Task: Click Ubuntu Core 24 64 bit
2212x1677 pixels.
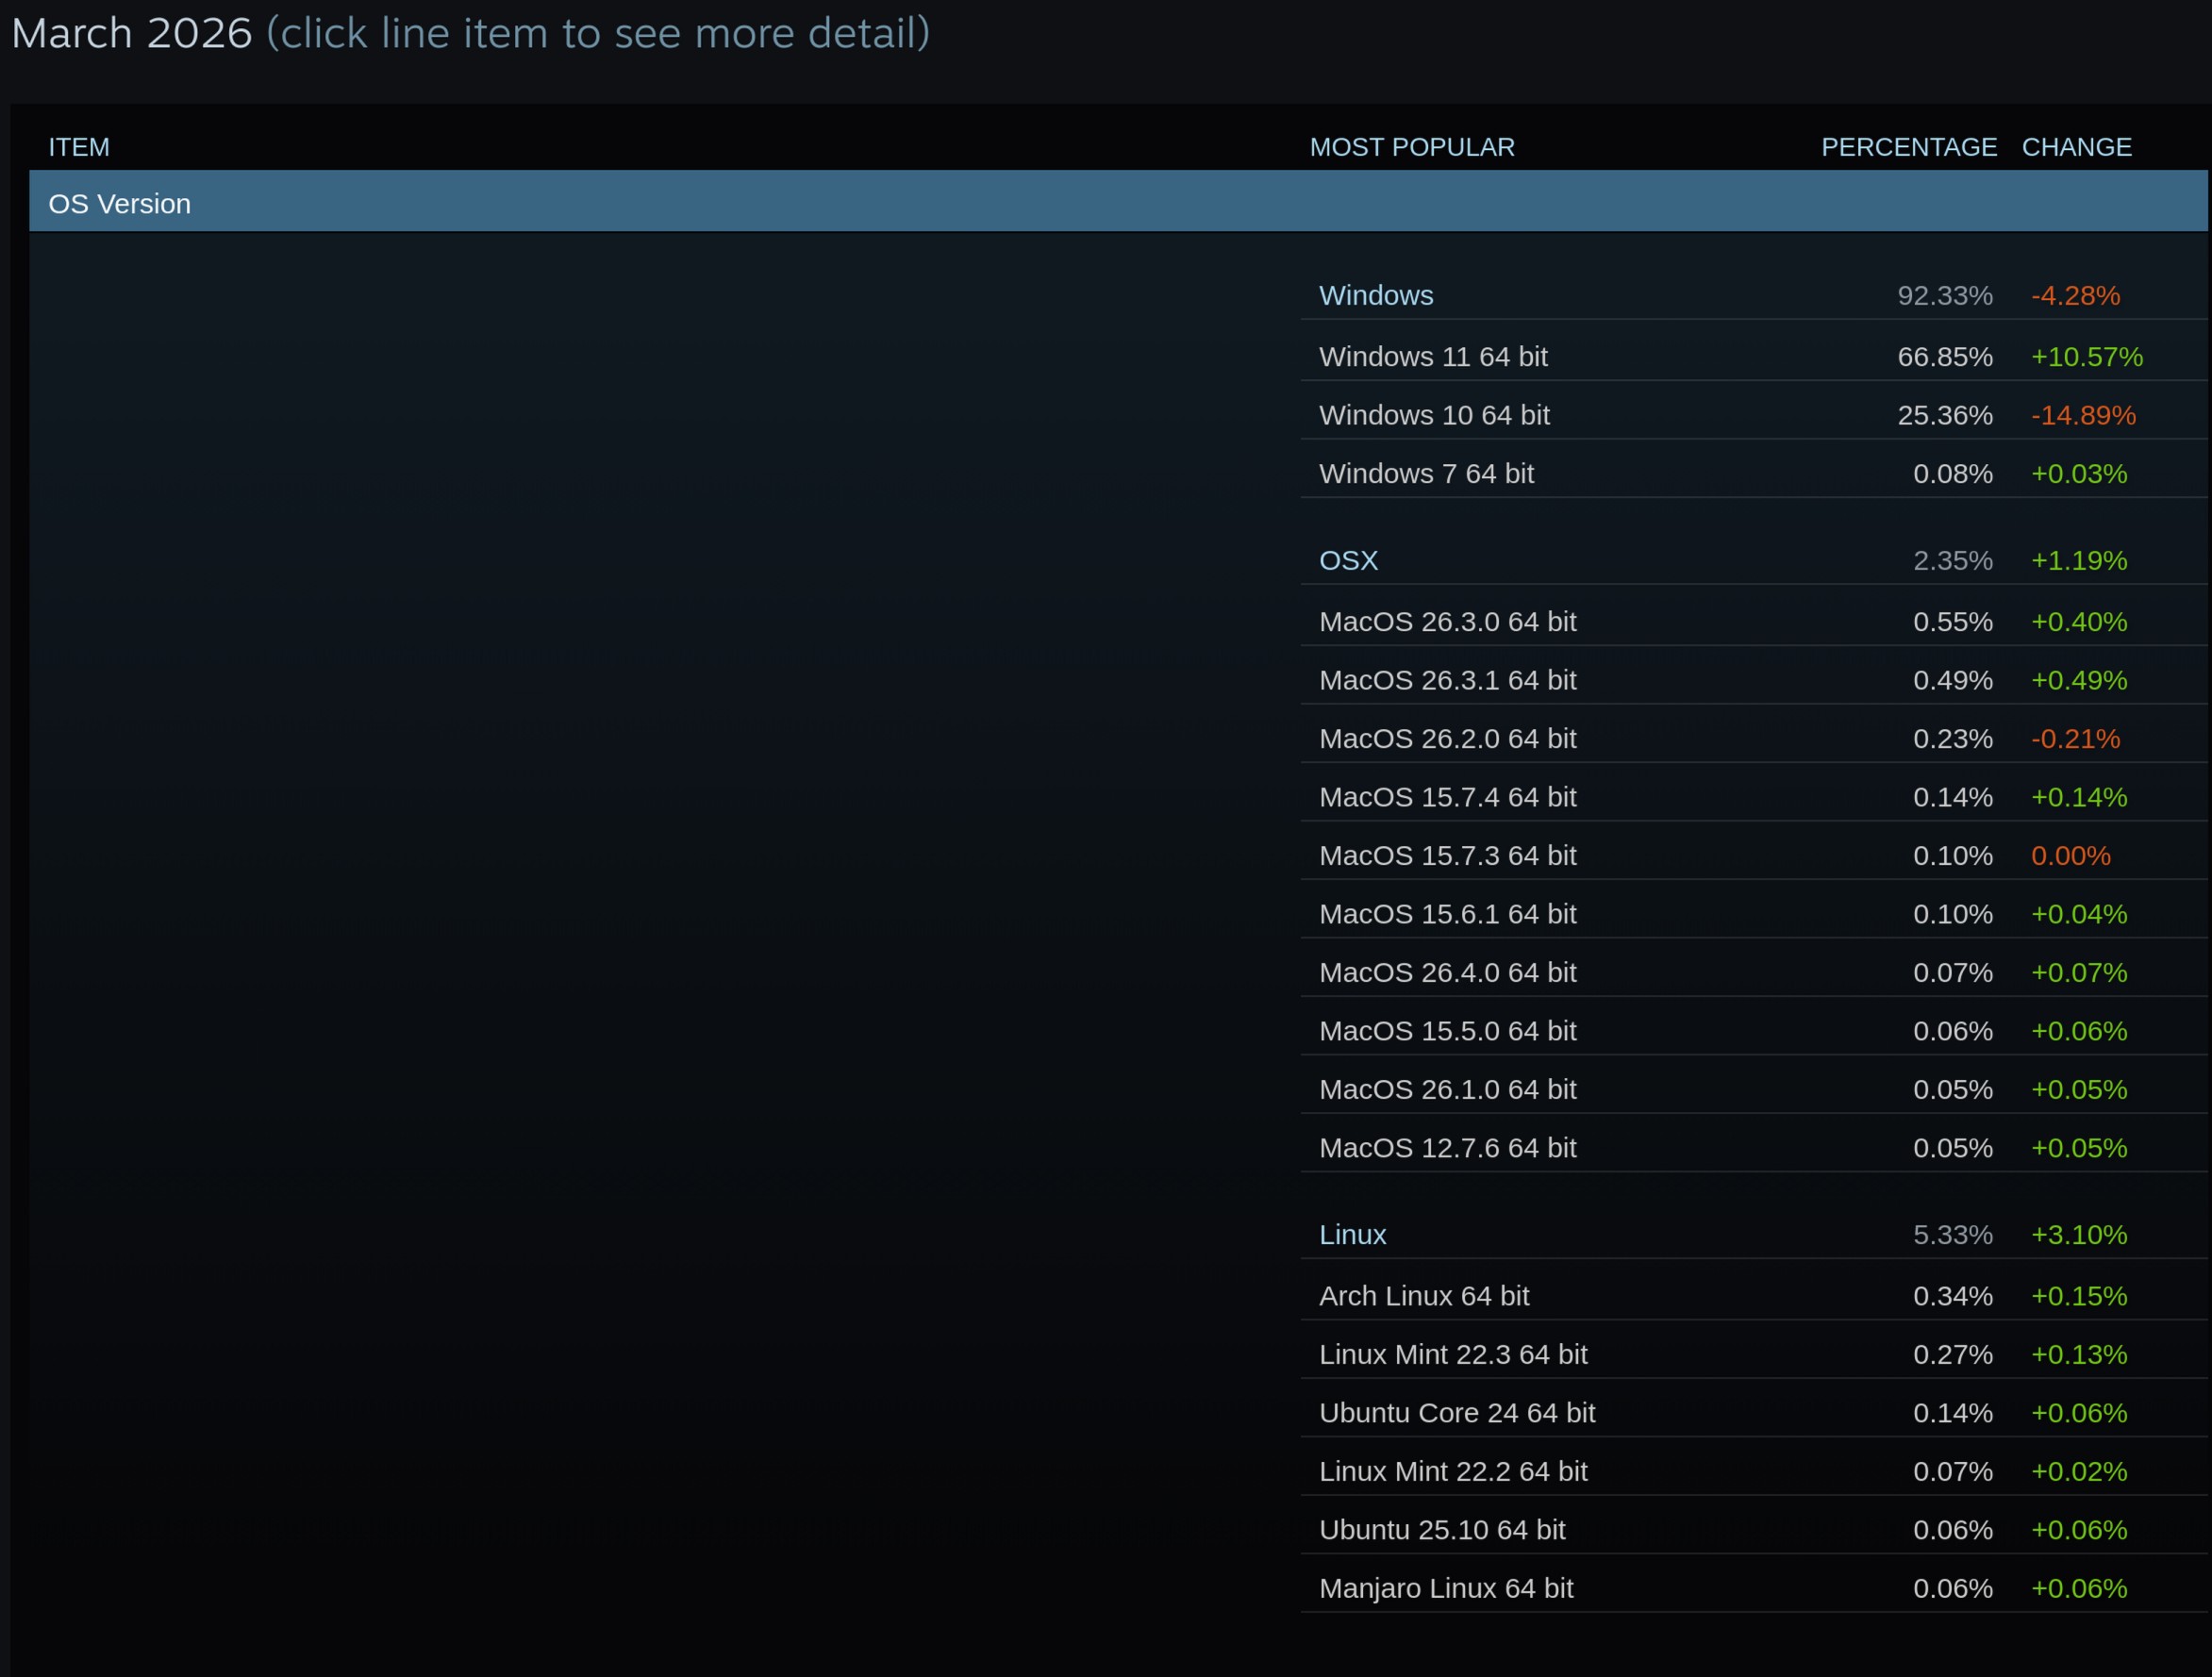Action: click(x=1456, y=1413)
